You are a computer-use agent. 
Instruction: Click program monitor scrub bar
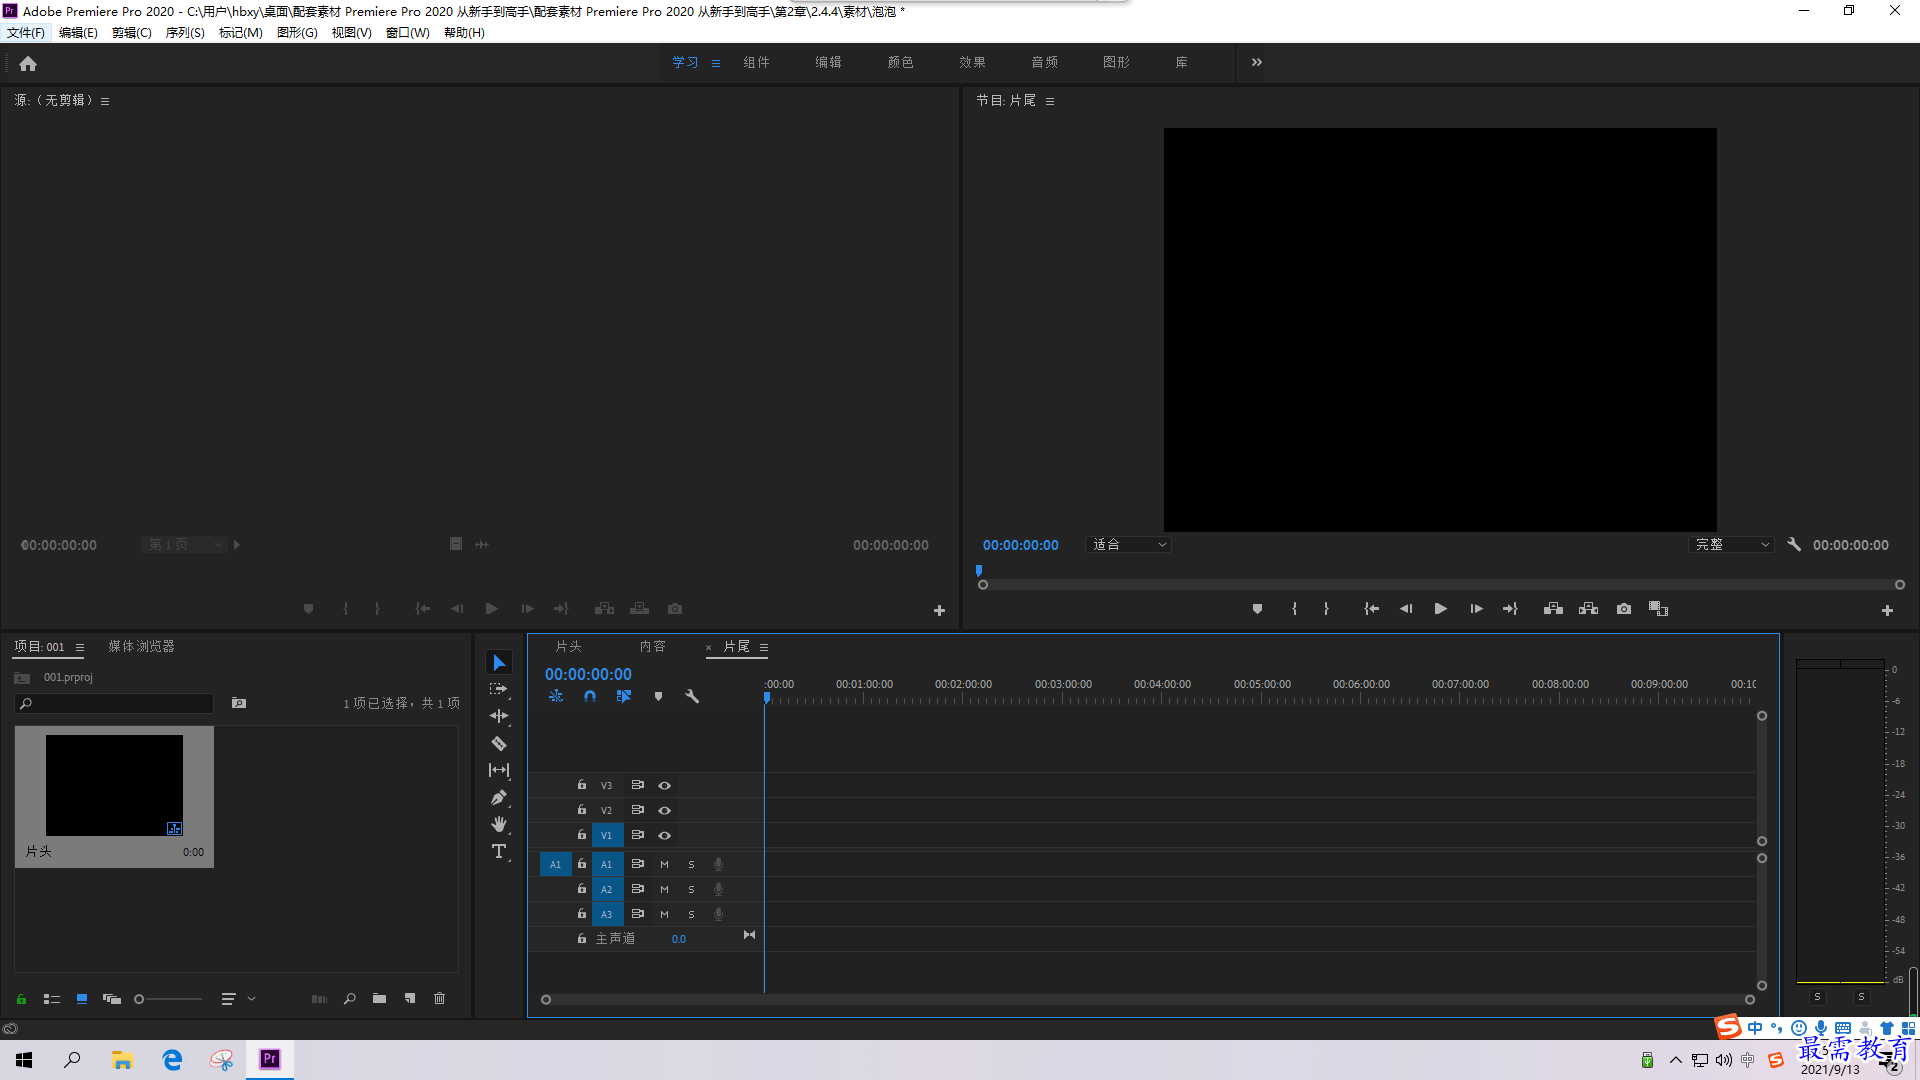click(1441, 585)
